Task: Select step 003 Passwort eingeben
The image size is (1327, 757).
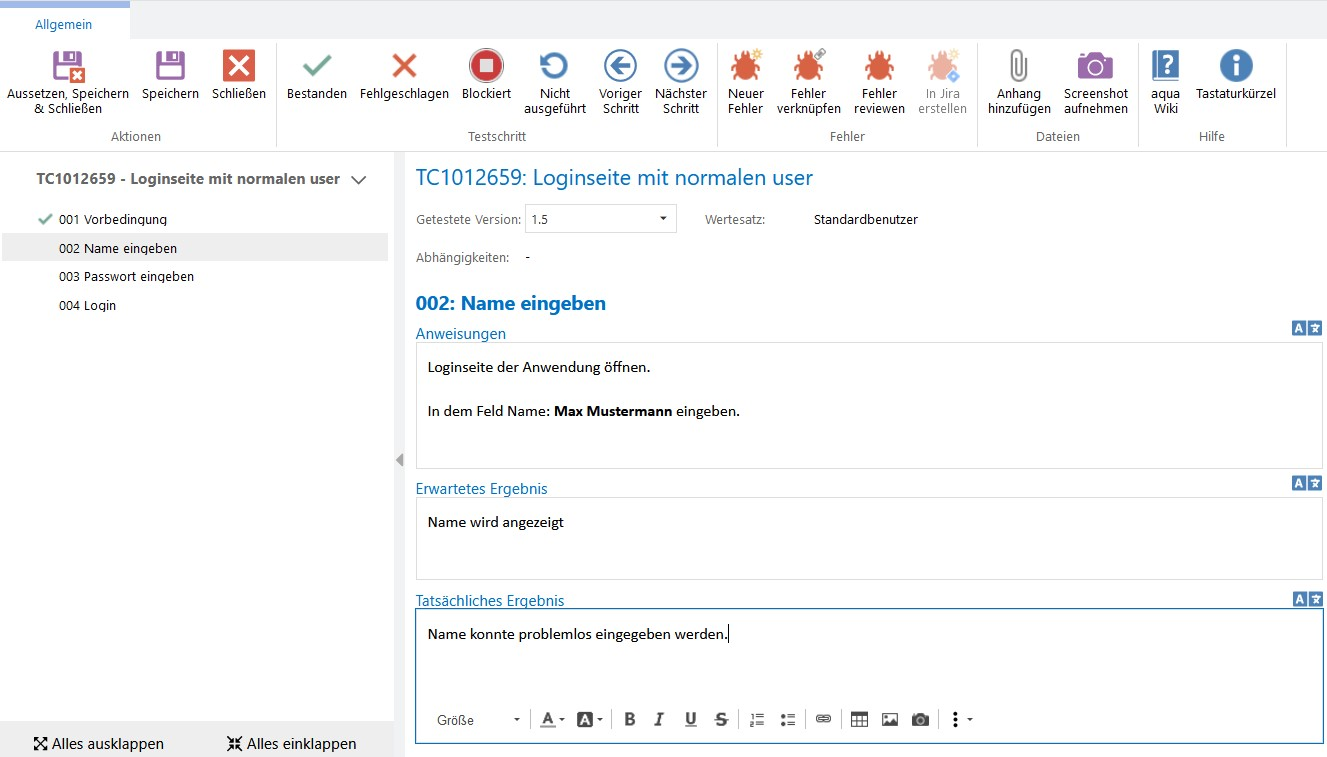Action: pos(126,277)
